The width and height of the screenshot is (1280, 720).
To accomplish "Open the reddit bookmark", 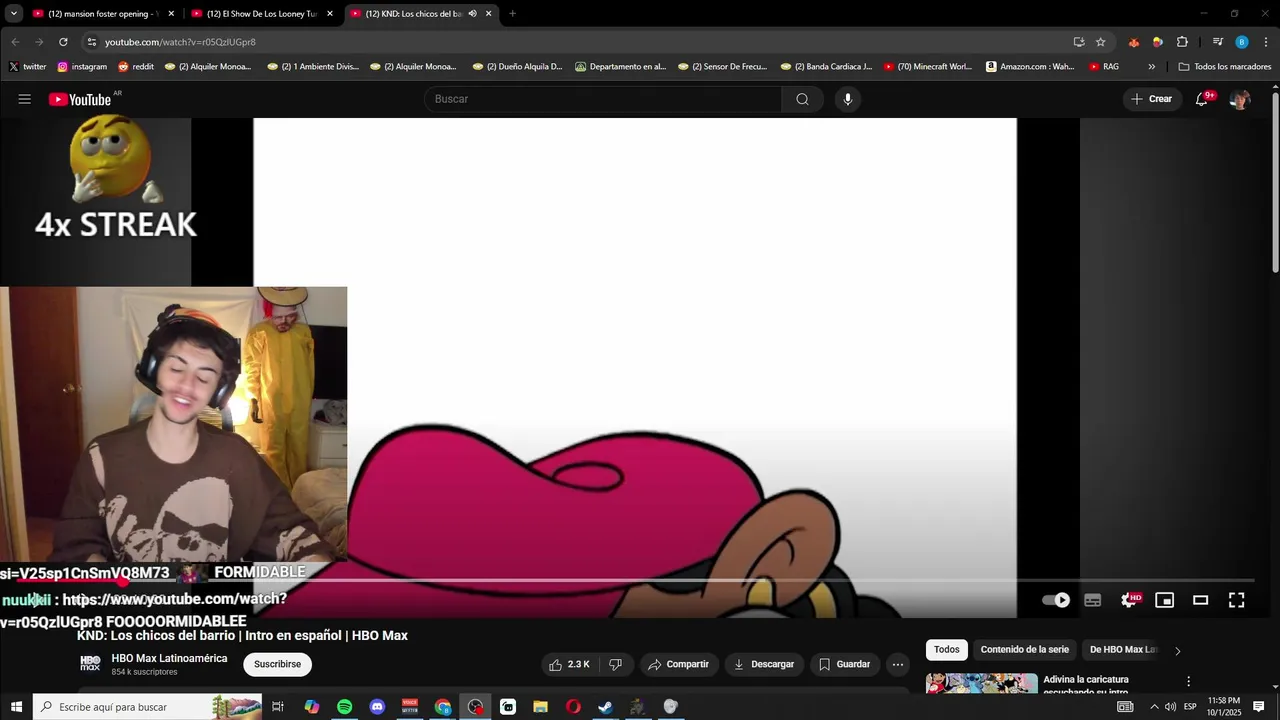I will pyautogui.click(x=136, y=67).
